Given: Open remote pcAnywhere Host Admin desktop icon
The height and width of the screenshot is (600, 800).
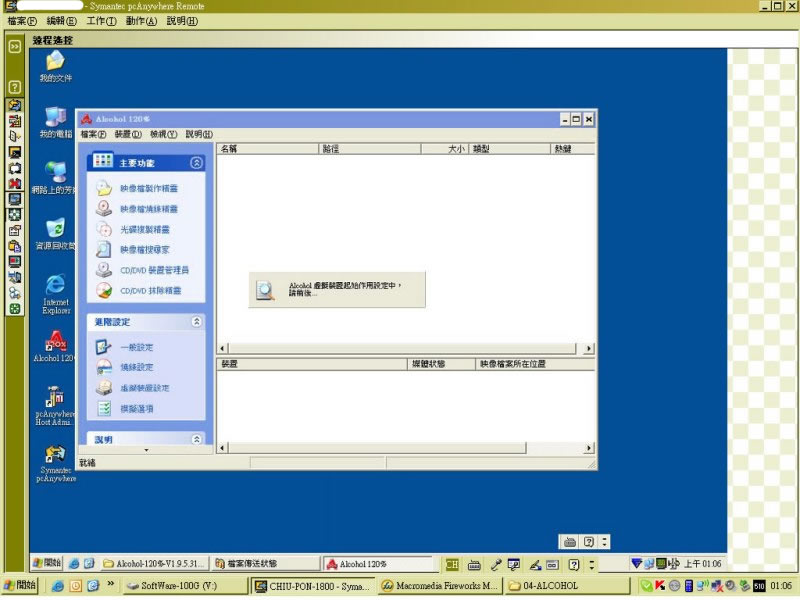Looking at the screenshot, I should tap(55, 406).
